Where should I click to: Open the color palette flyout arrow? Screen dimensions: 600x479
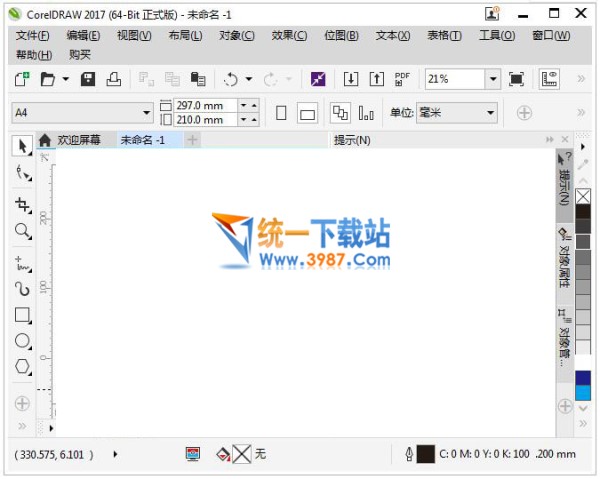(x=583, y=147)
